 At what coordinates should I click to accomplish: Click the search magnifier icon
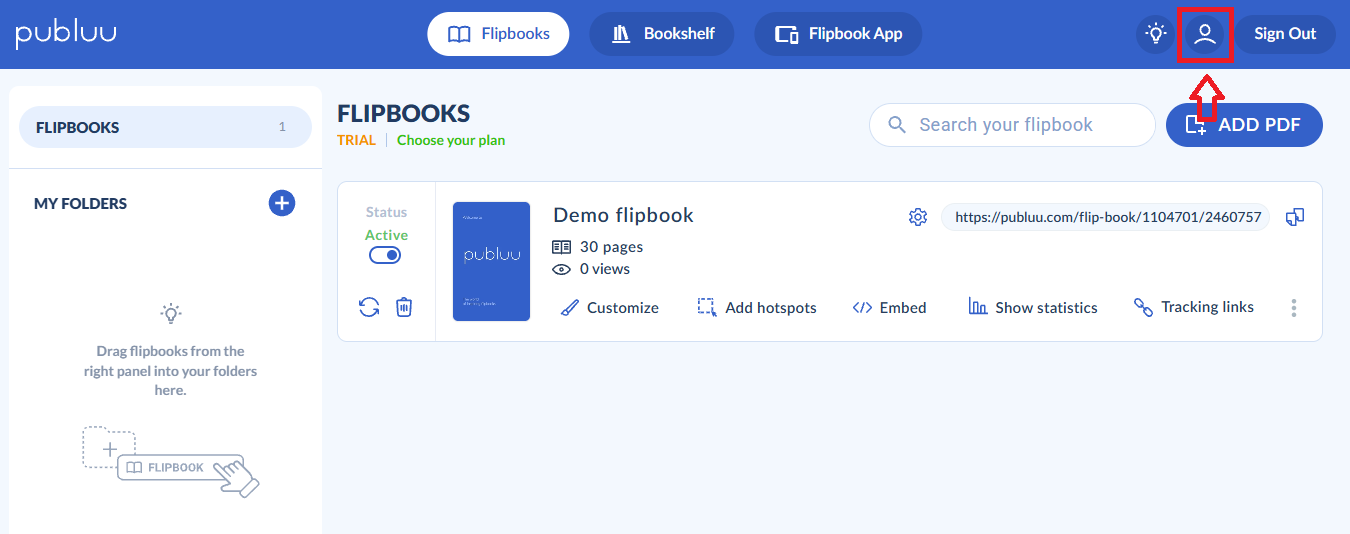(x=898, y=125)
